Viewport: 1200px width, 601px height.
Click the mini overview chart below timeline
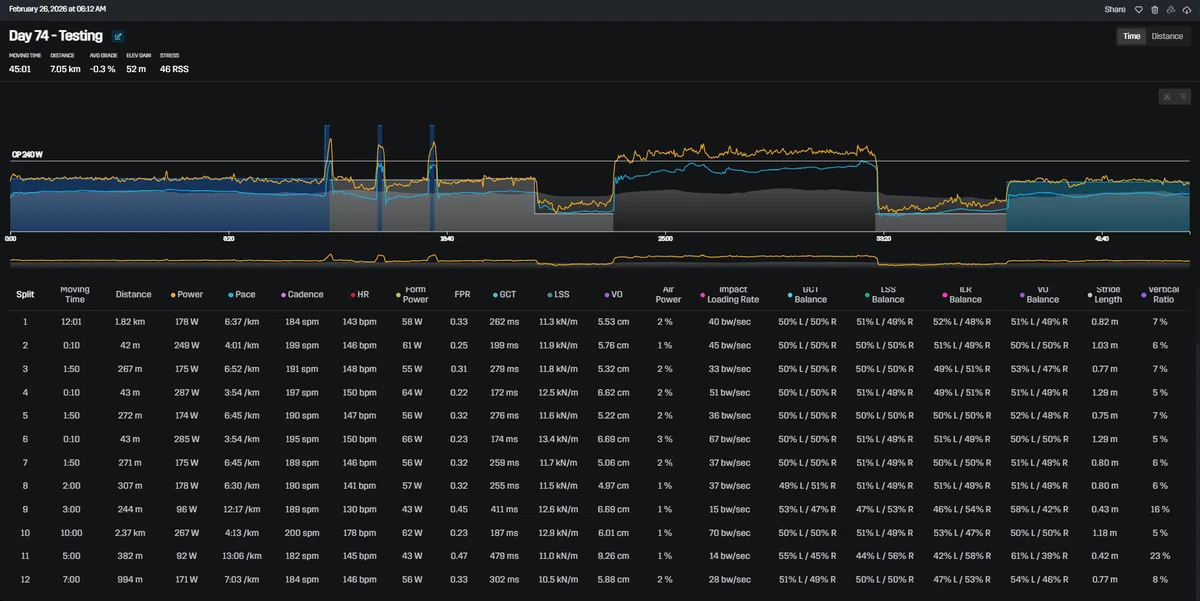pos(600,260)
